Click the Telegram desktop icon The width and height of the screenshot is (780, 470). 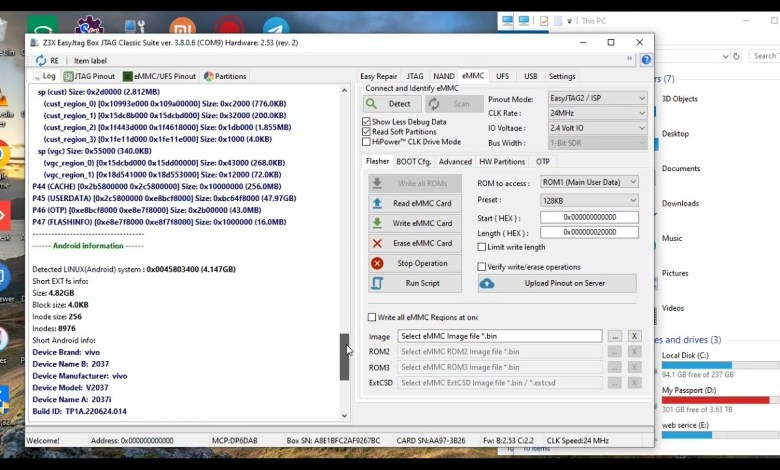[276, 26]
